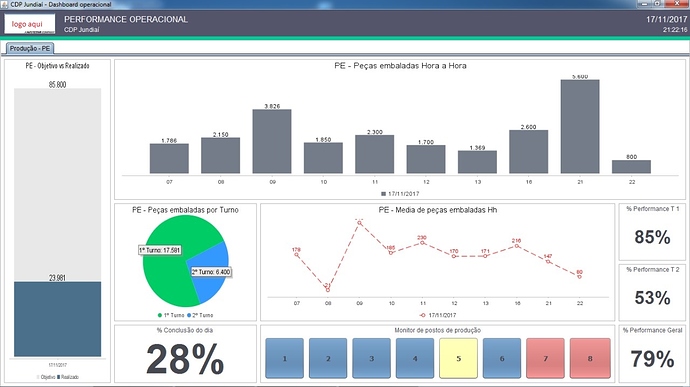Click the window title bar app icon
690x387 pixels.
pos(5,4)
